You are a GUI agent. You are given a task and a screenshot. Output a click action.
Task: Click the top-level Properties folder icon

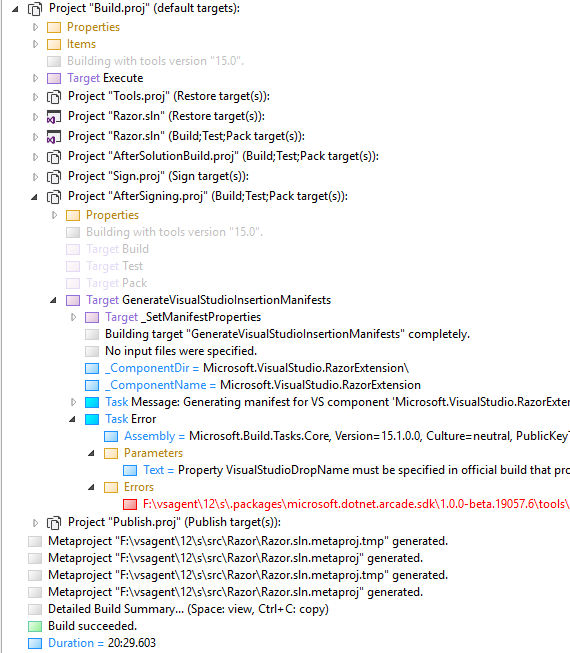(54, 27)
